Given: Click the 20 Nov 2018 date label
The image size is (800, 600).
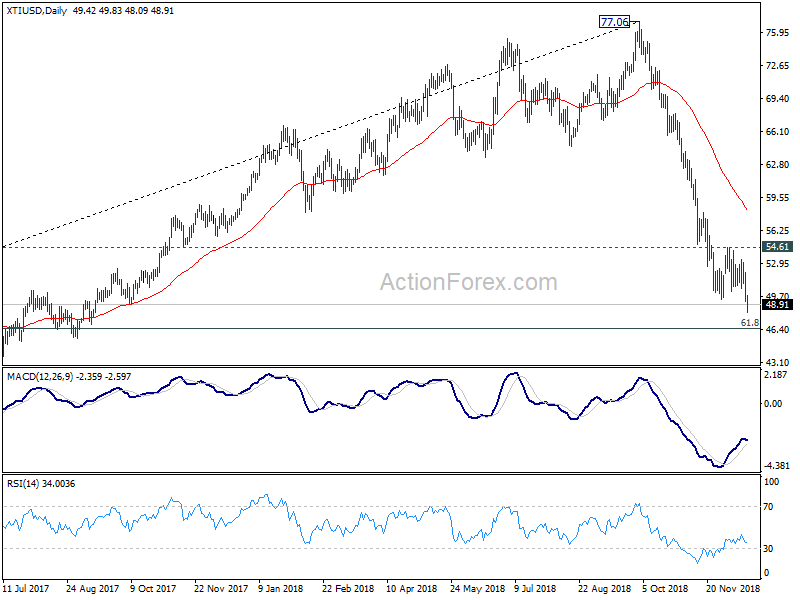Looking at the screenshot, I should pos(733,588).
